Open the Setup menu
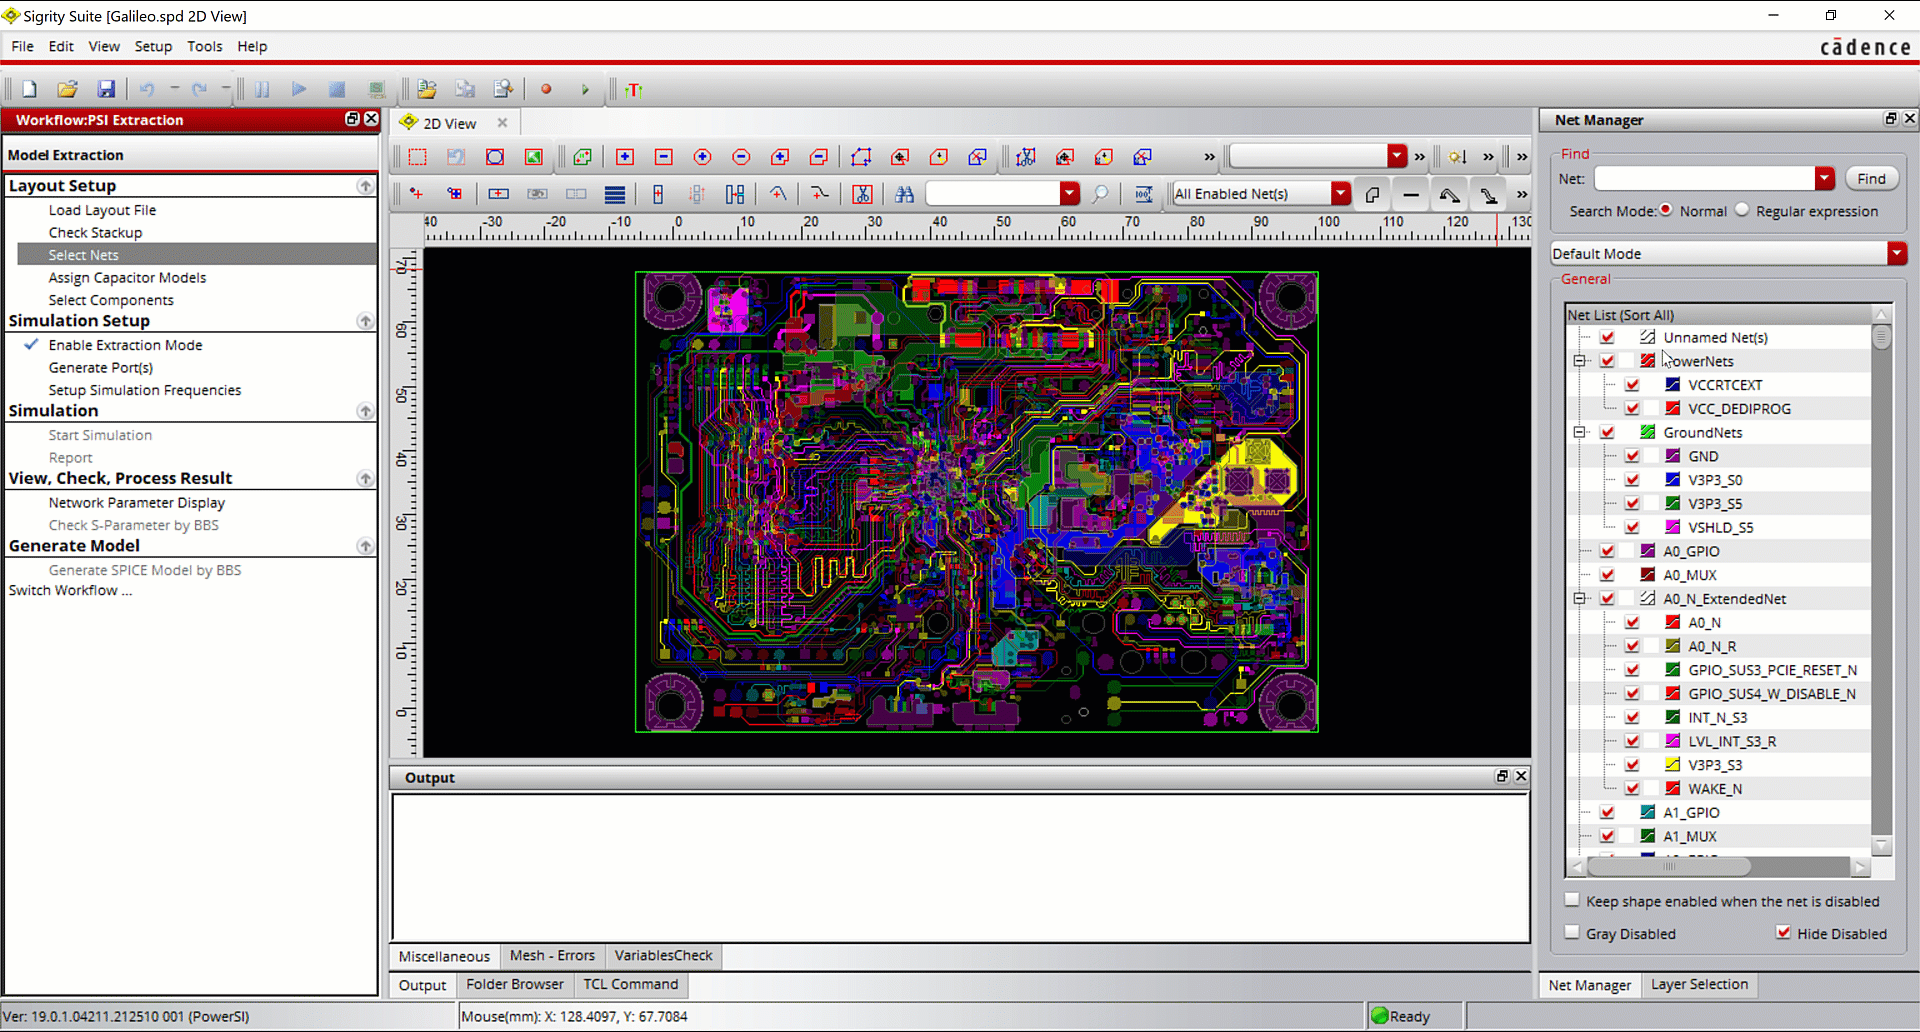Screen dimensions: 1920x1032 tap(153, 46)
